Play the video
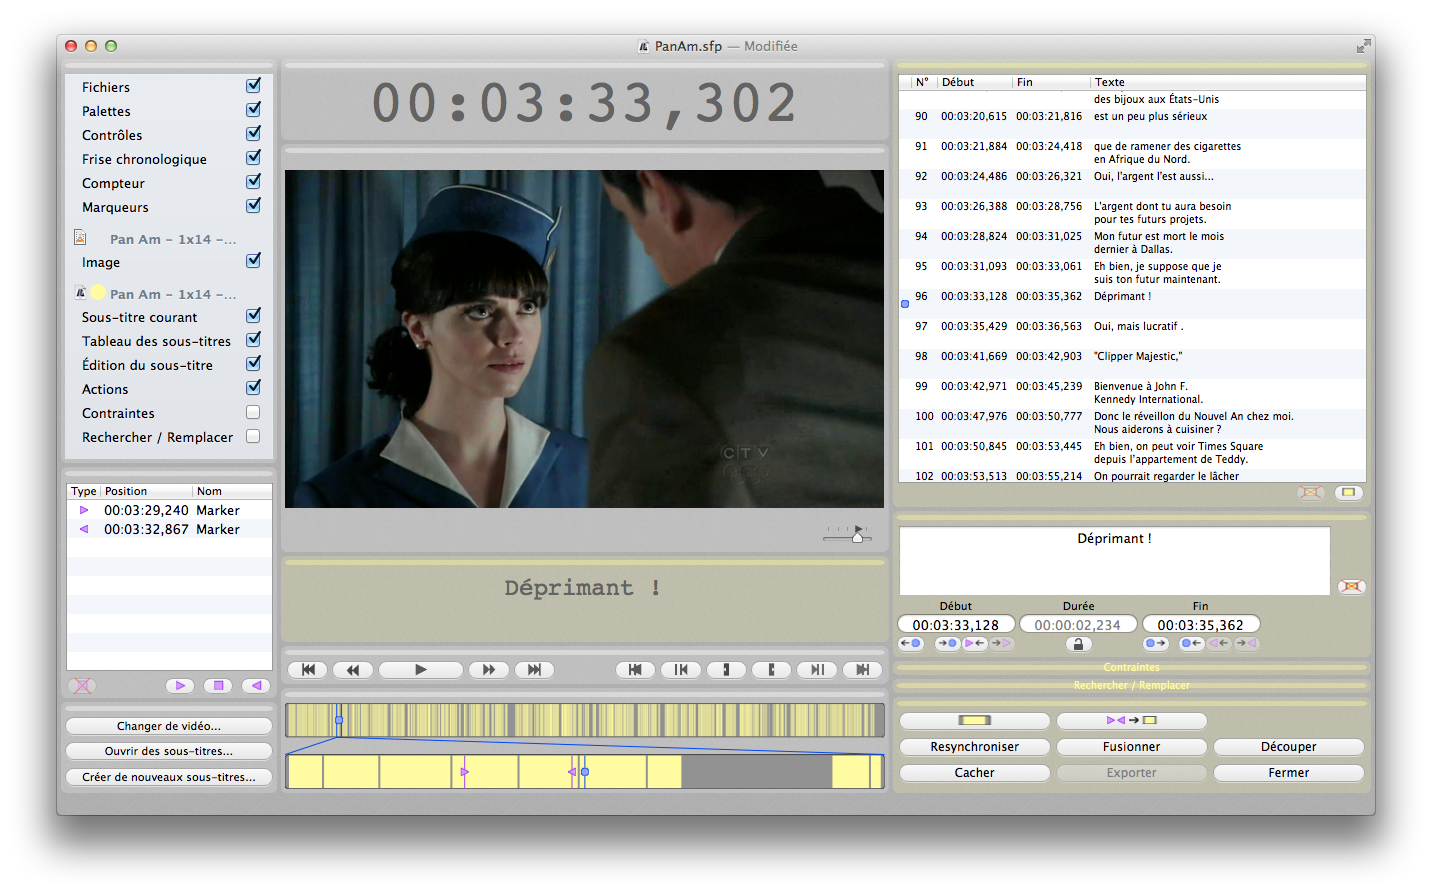The width and height of the screenshot is (1432, 894). click(421, 670)
